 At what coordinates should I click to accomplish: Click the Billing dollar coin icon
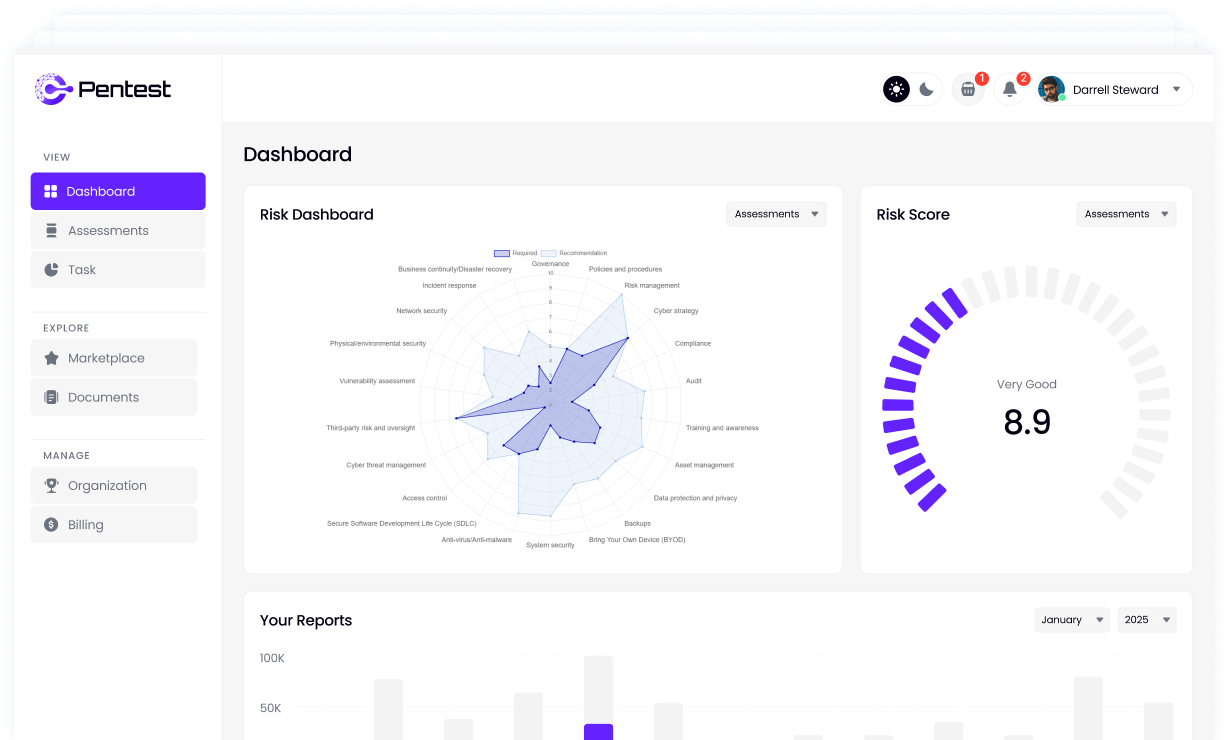tap(51, 524)
